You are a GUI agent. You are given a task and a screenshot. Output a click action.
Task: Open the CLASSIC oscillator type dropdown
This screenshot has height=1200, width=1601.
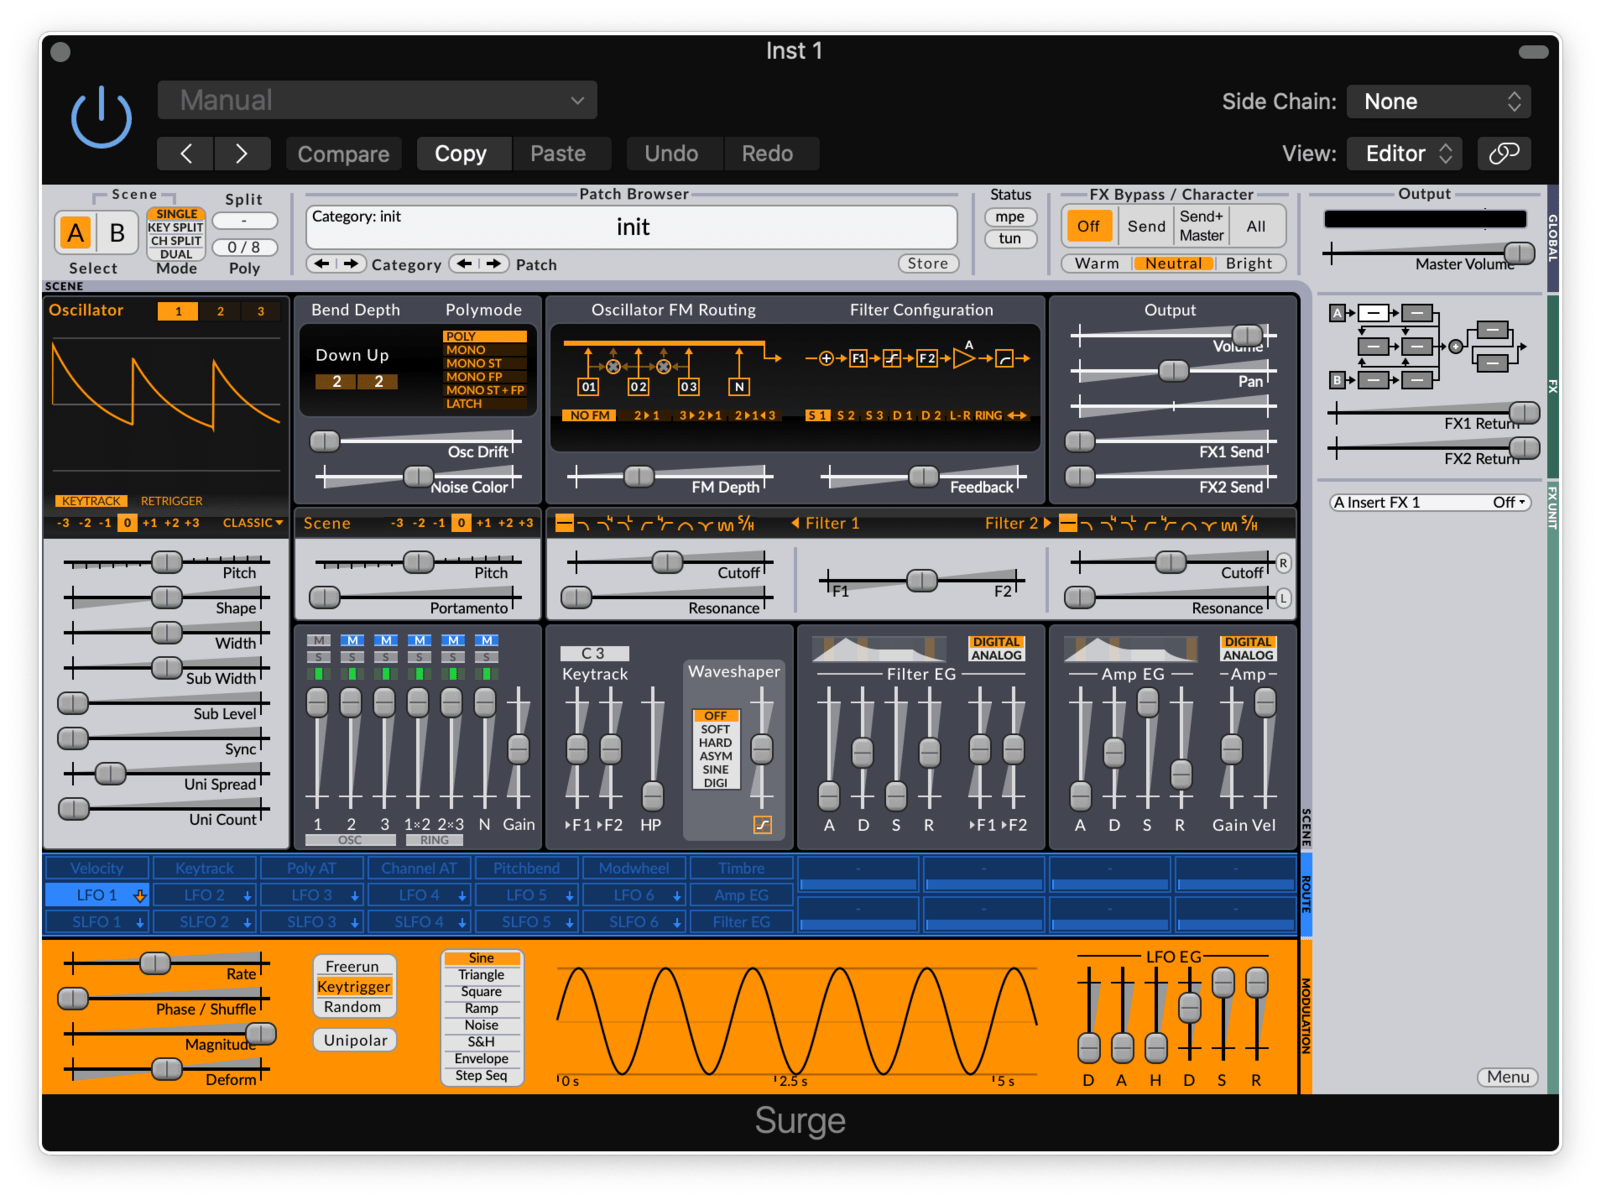[253, 523]
